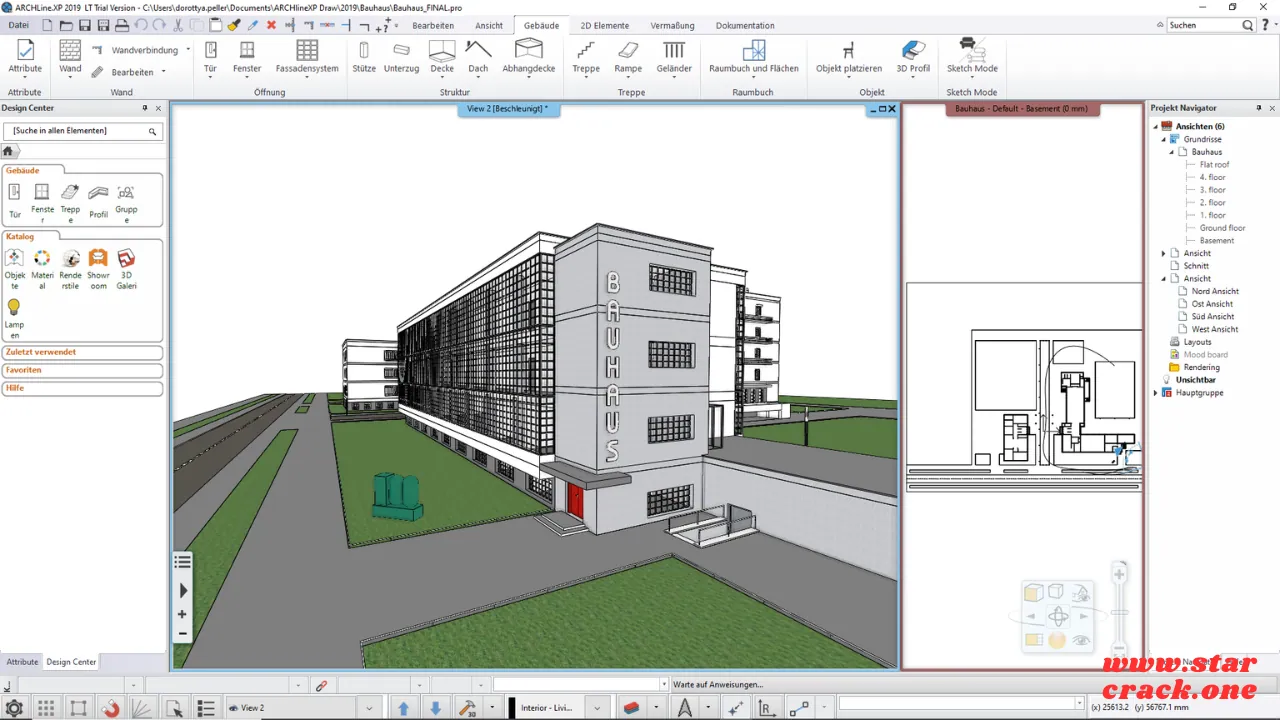Toggle the grid dots icon in bottom toolbar

click(46, 708)
